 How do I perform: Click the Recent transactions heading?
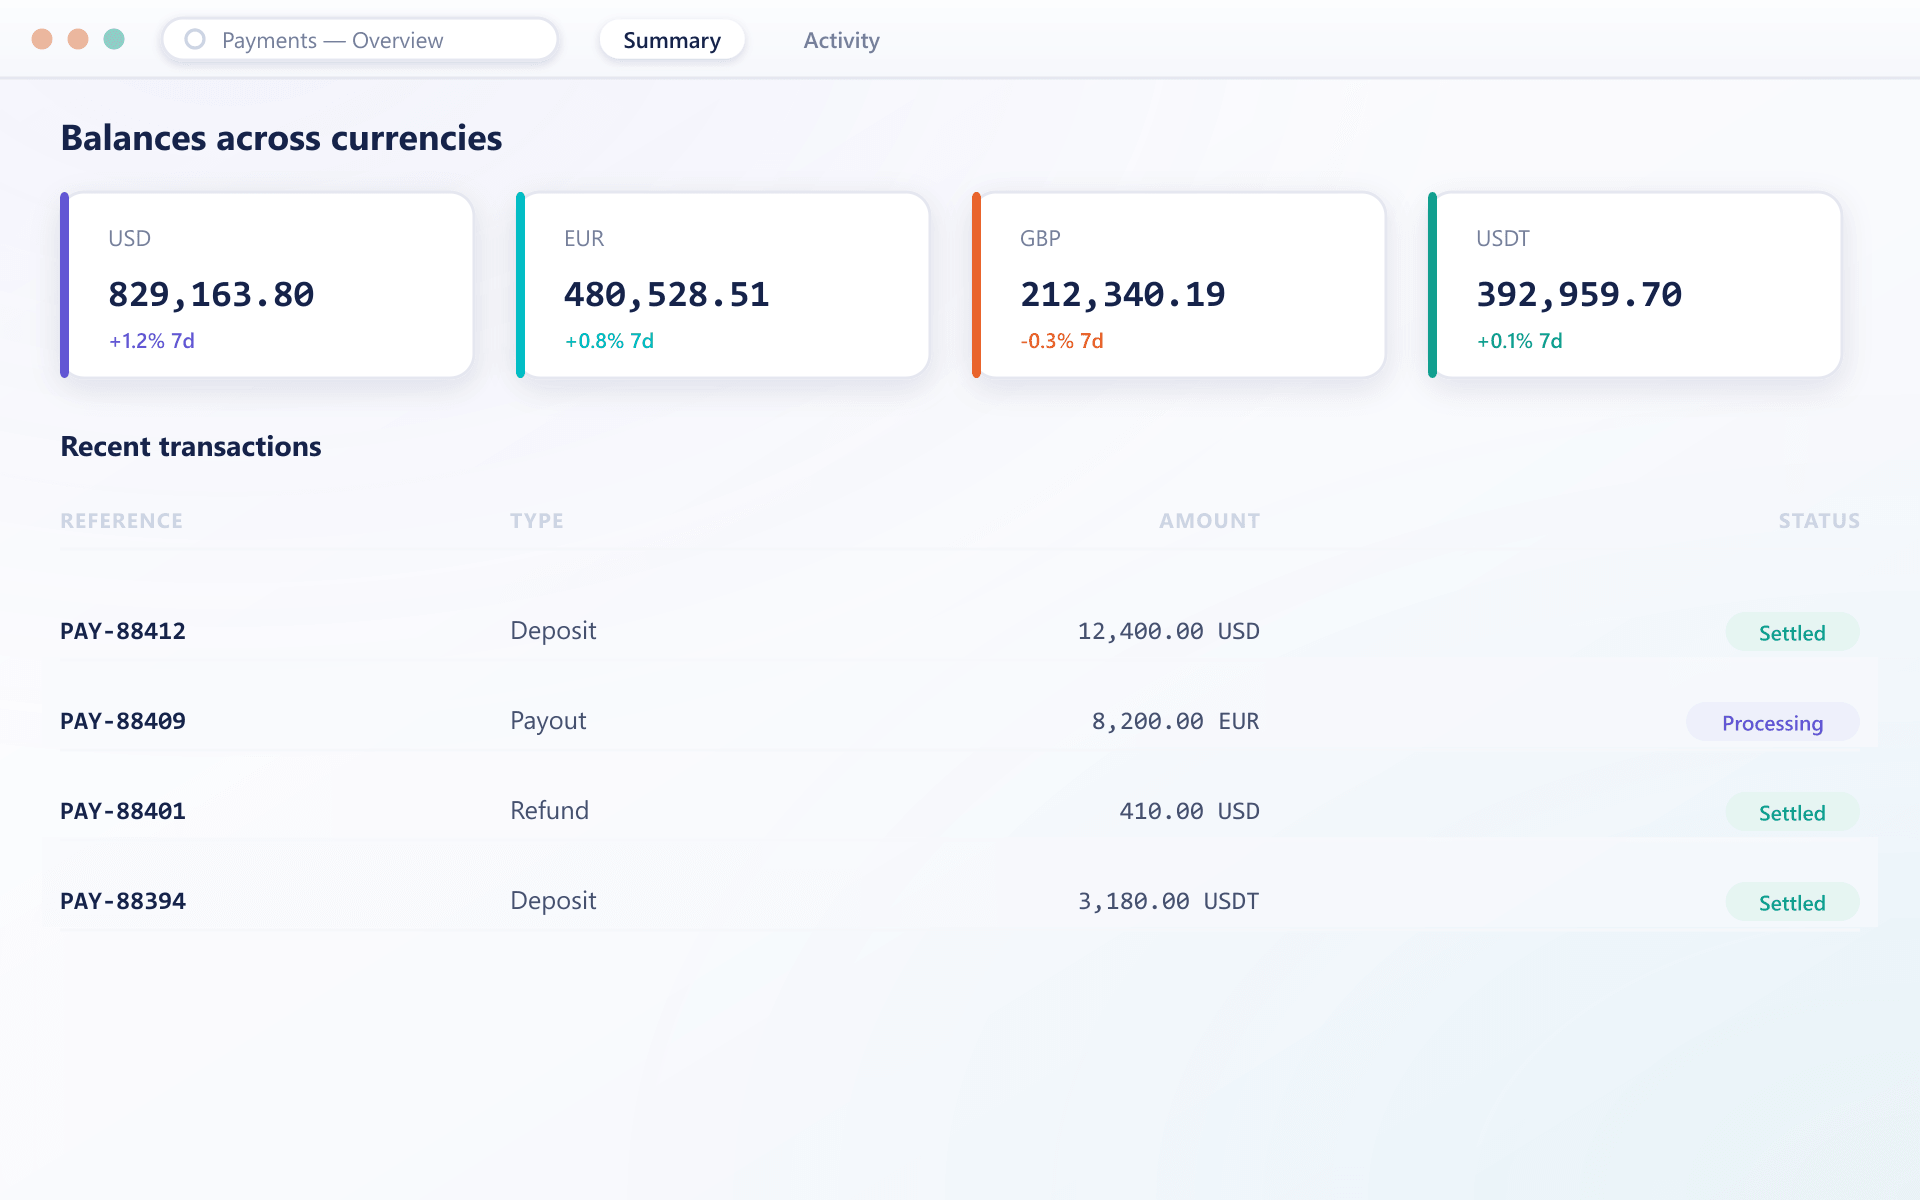190,446
